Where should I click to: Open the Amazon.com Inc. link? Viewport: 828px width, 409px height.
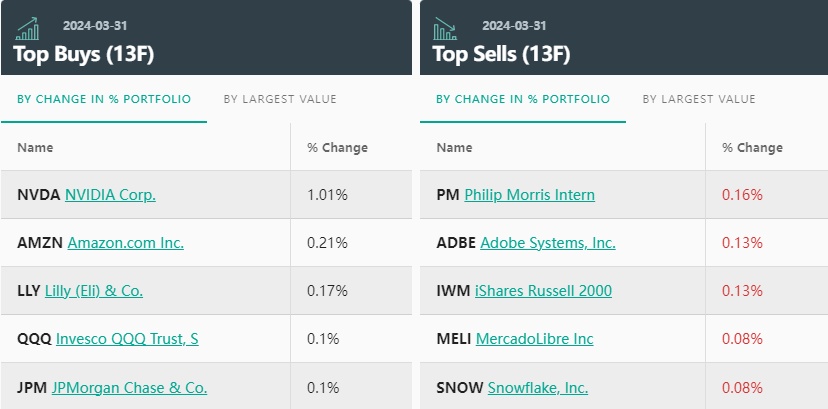(126, 243)
